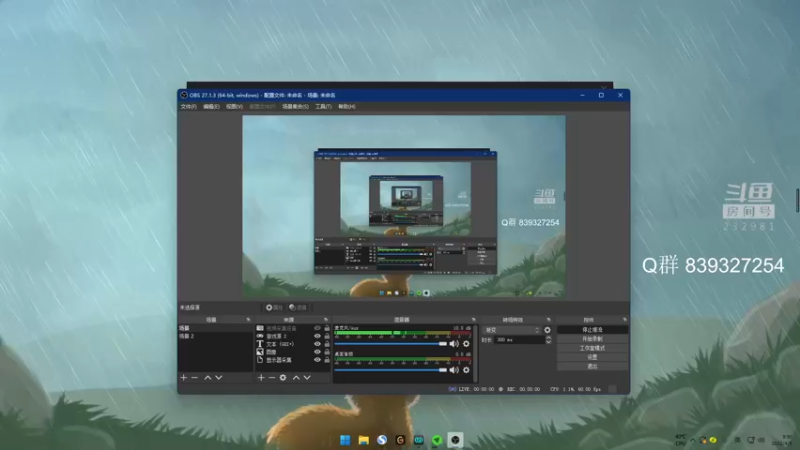This screenshot has width=800, height=450.
Task: Add a new scene with the plus icon
Action: pyautogui.click(x=184, y=378)
